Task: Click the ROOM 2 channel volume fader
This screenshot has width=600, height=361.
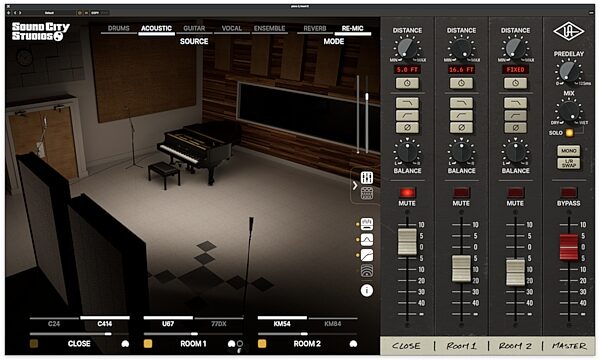Action: pos(515,272)
